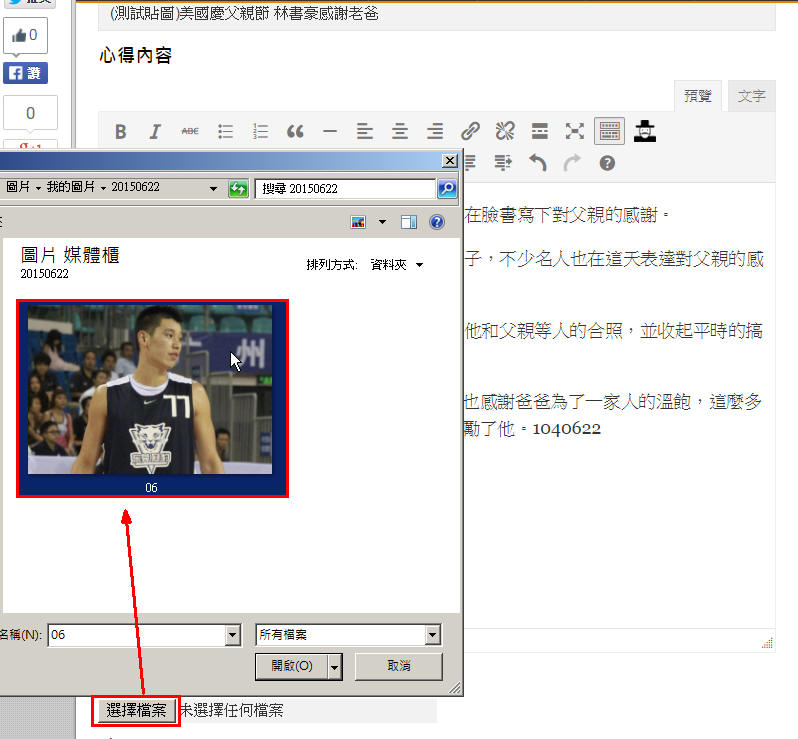
Task: Apply italic formatting in editor
Action: tap(155, 131)
